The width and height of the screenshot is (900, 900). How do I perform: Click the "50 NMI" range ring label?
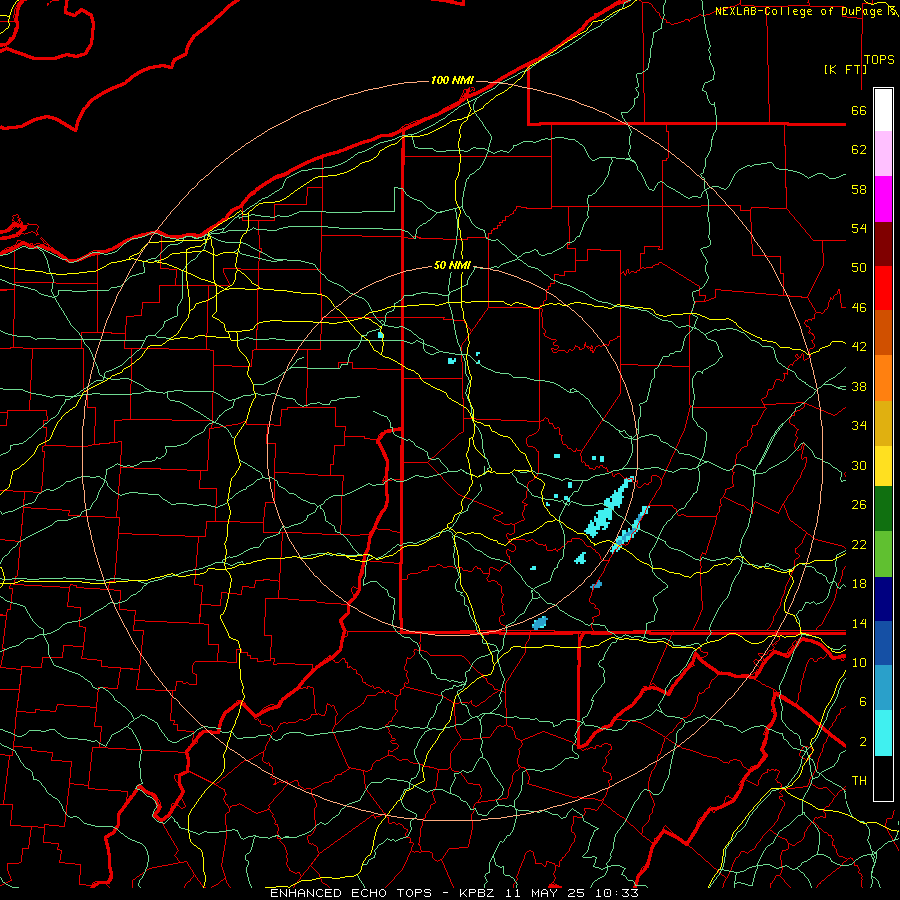[x=452, y=265]
